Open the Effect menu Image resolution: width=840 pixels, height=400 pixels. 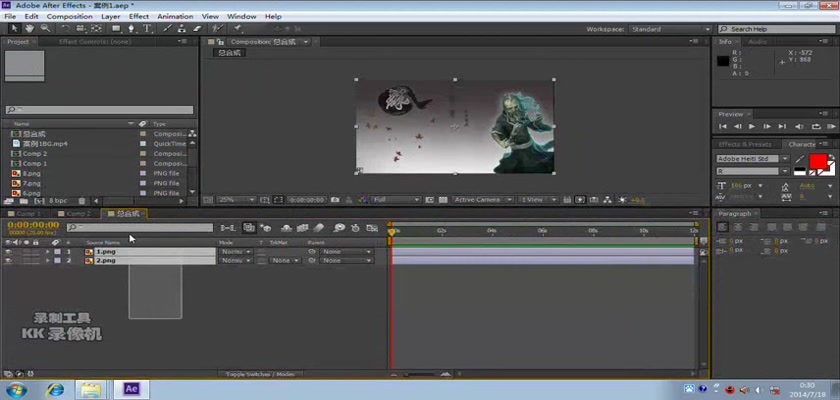tap(139, 17)
